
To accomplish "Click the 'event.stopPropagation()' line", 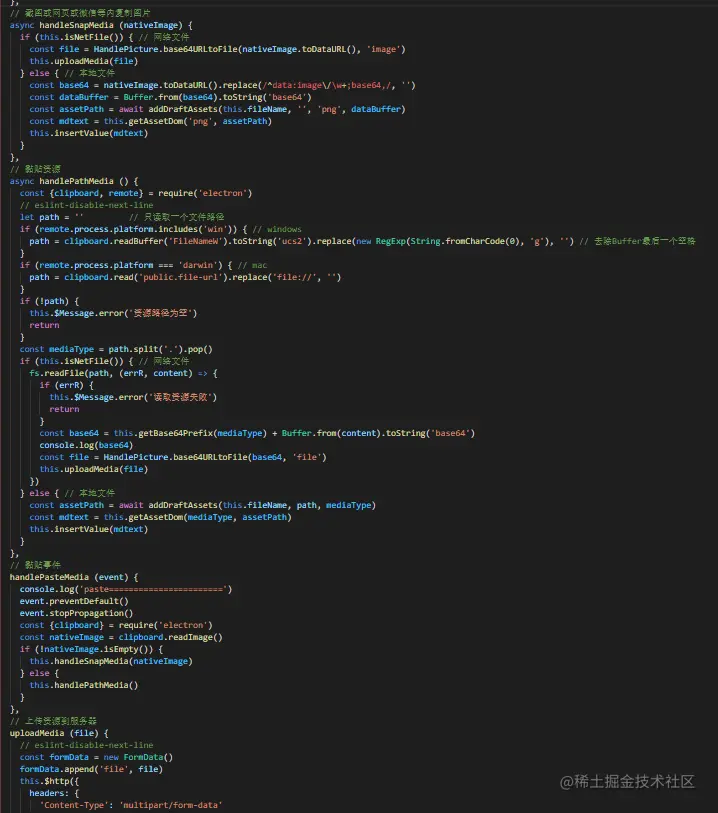I will (x=76, y=613).
